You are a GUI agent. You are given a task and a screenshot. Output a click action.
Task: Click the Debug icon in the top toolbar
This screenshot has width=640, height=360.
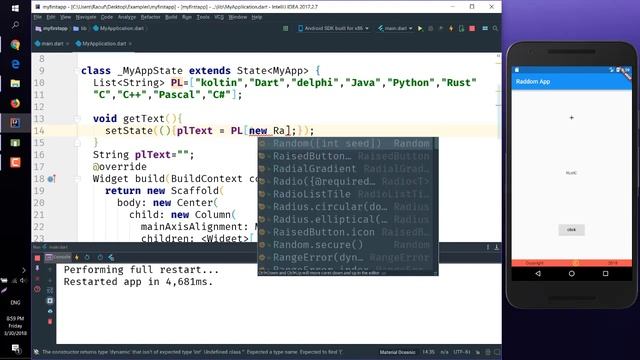pyautogui.click(x=430, y=29)
